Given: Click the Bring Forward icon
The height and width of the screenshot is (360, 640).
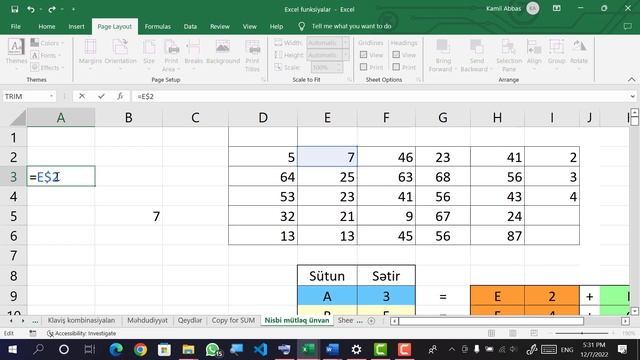Looking at the screenshot, I should coord(443,47).
